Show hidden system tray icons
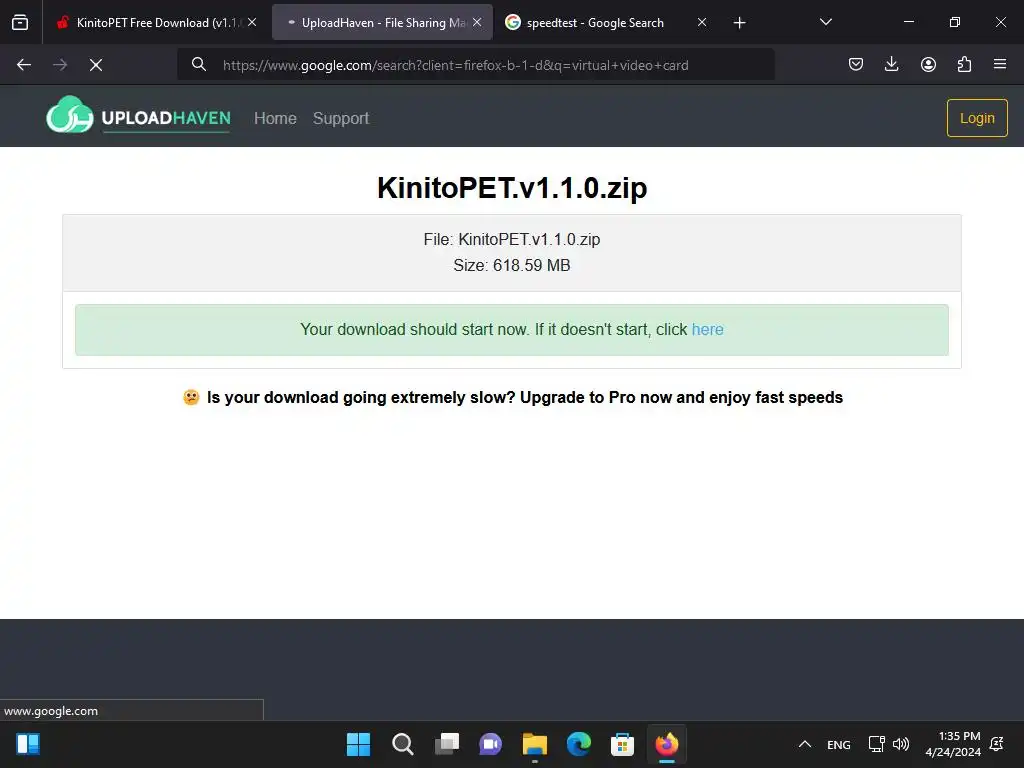1024x768 pixels. (805, 744)
